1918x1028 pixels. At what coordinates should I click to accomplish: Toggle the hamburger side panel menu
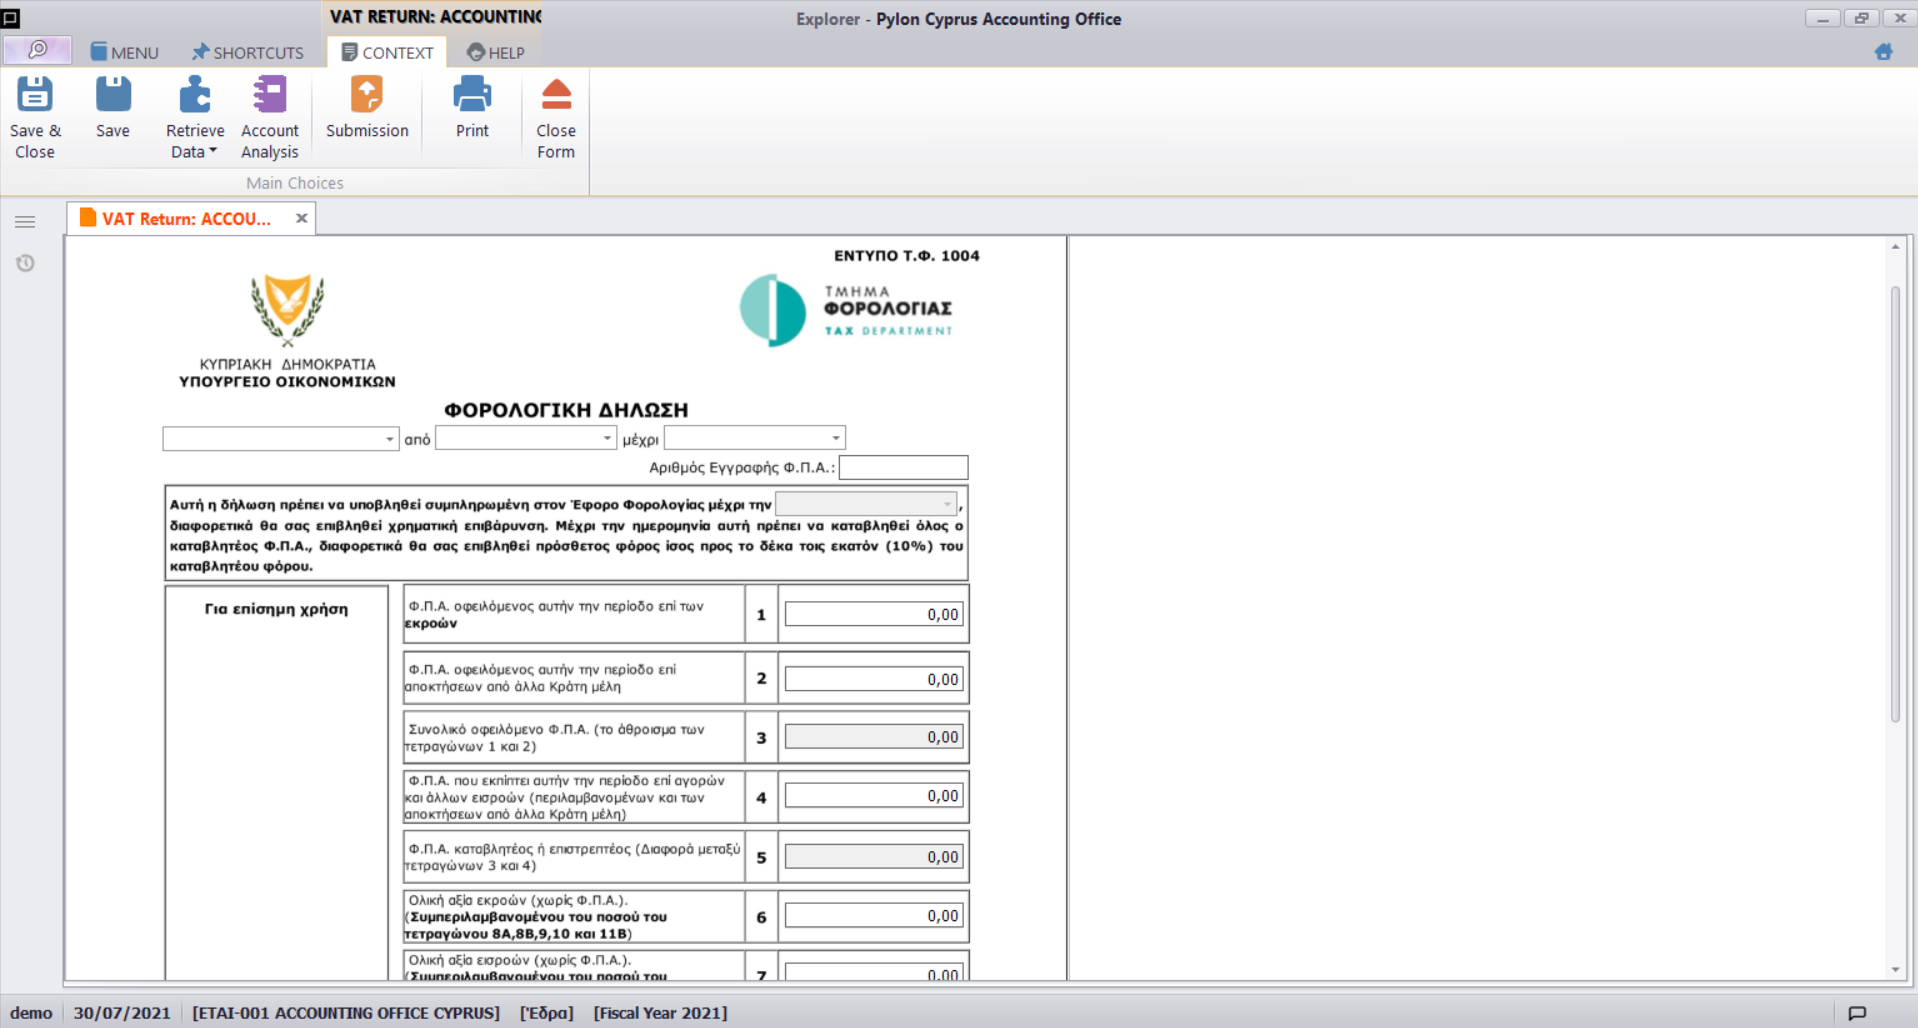click(26, 222)
